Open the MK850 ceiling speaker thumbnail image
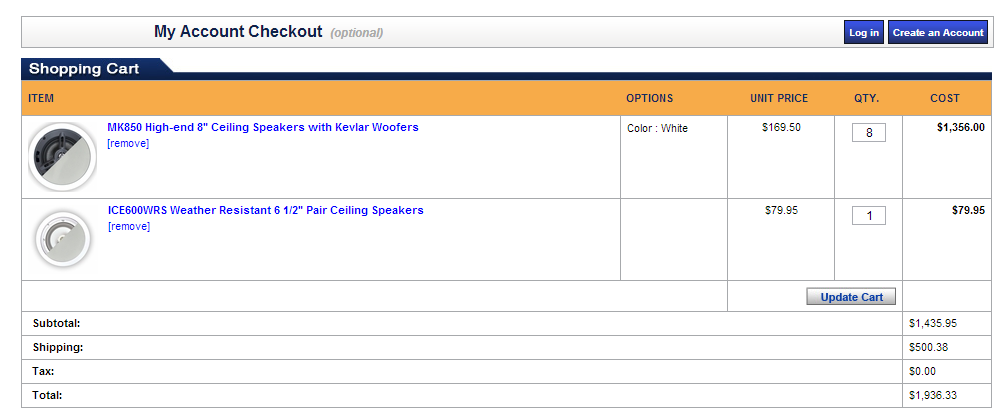 (63, 157)
